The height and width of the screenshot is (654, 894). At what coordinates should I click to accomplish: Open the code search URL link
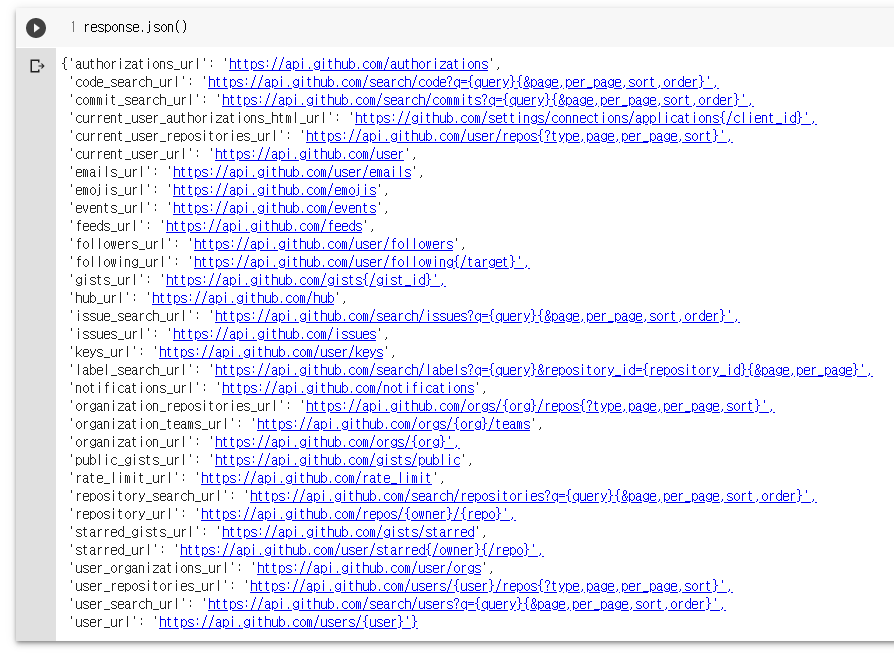463,82
